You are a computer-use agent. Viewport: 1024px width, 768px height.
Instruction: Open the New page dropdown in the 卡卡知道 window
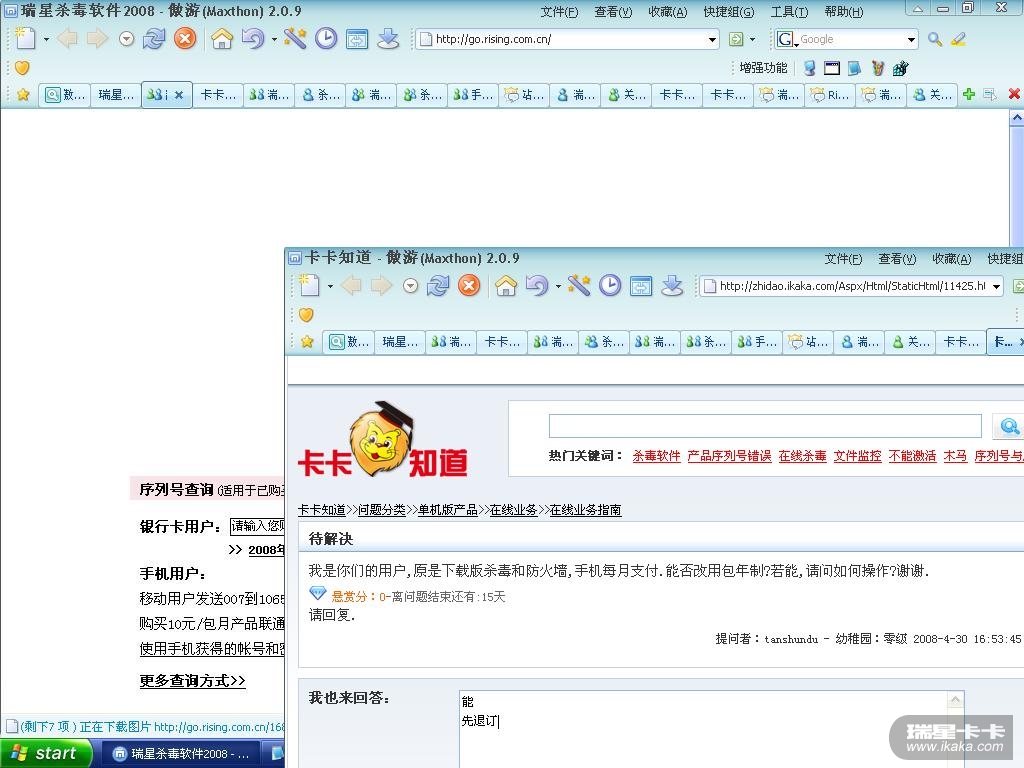coord(330,286)
